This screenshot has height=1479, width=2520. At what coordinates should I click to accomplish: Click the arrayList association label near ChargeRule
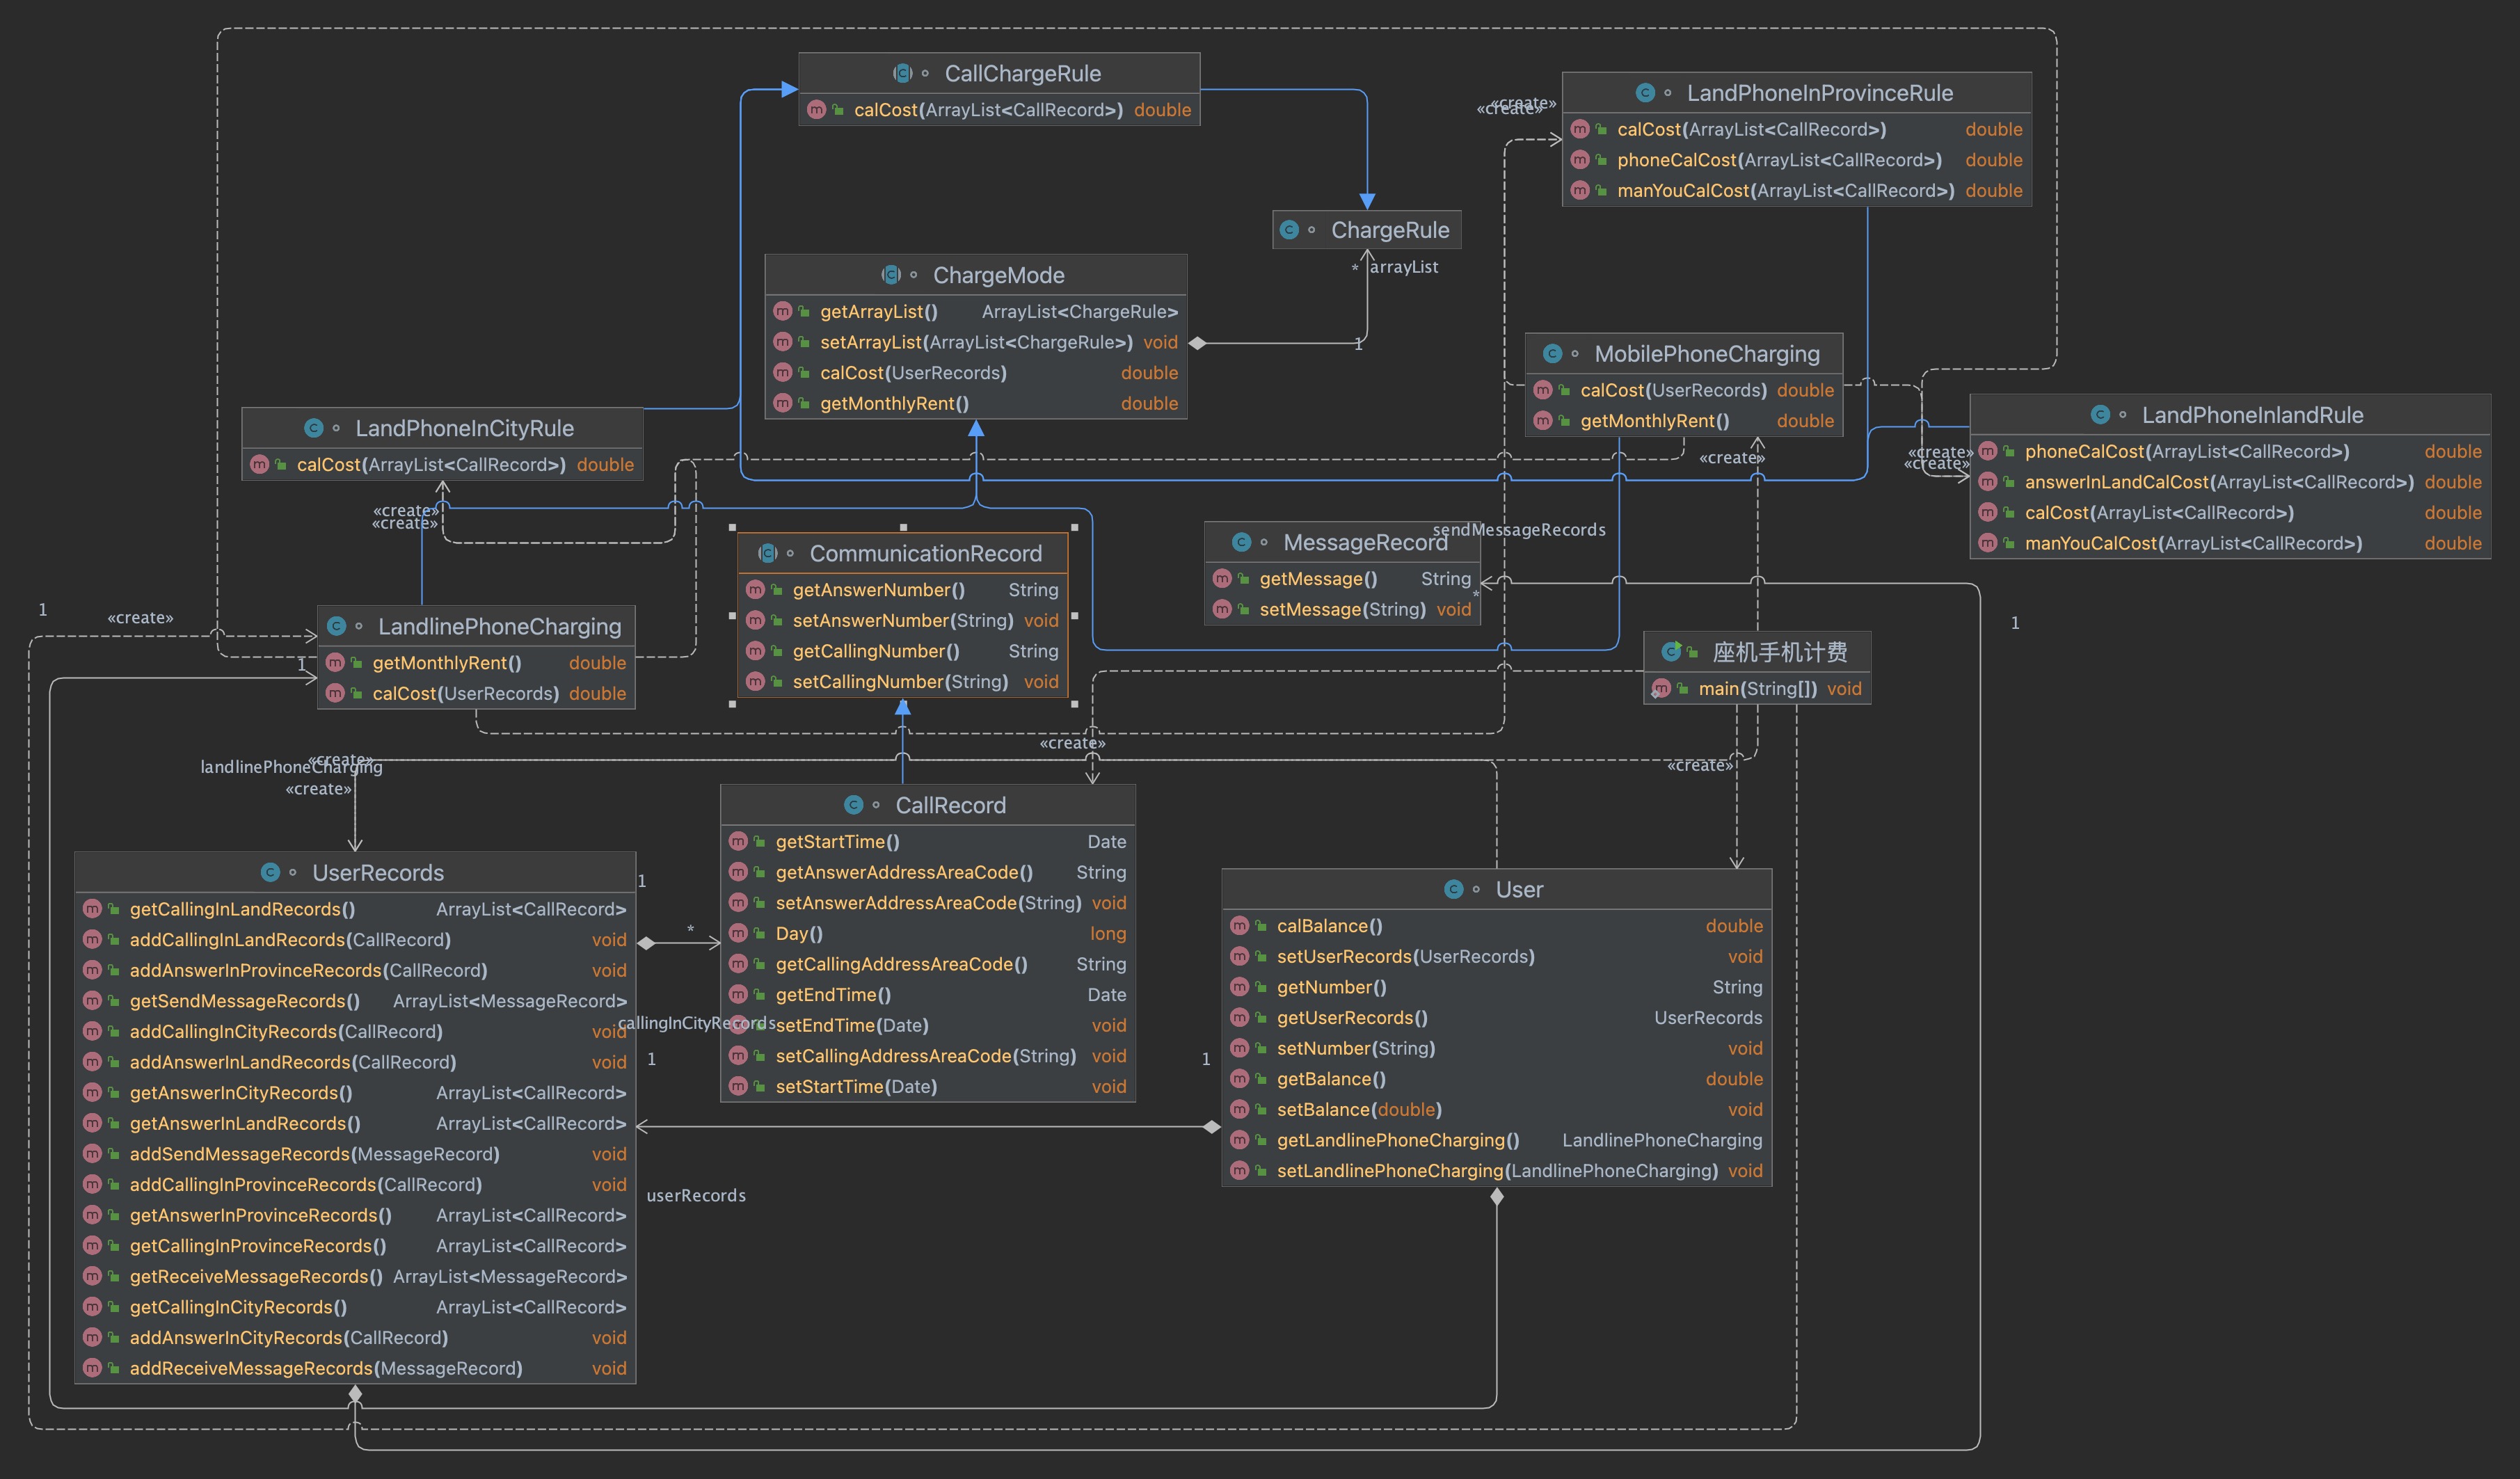tap(1403, 267)
